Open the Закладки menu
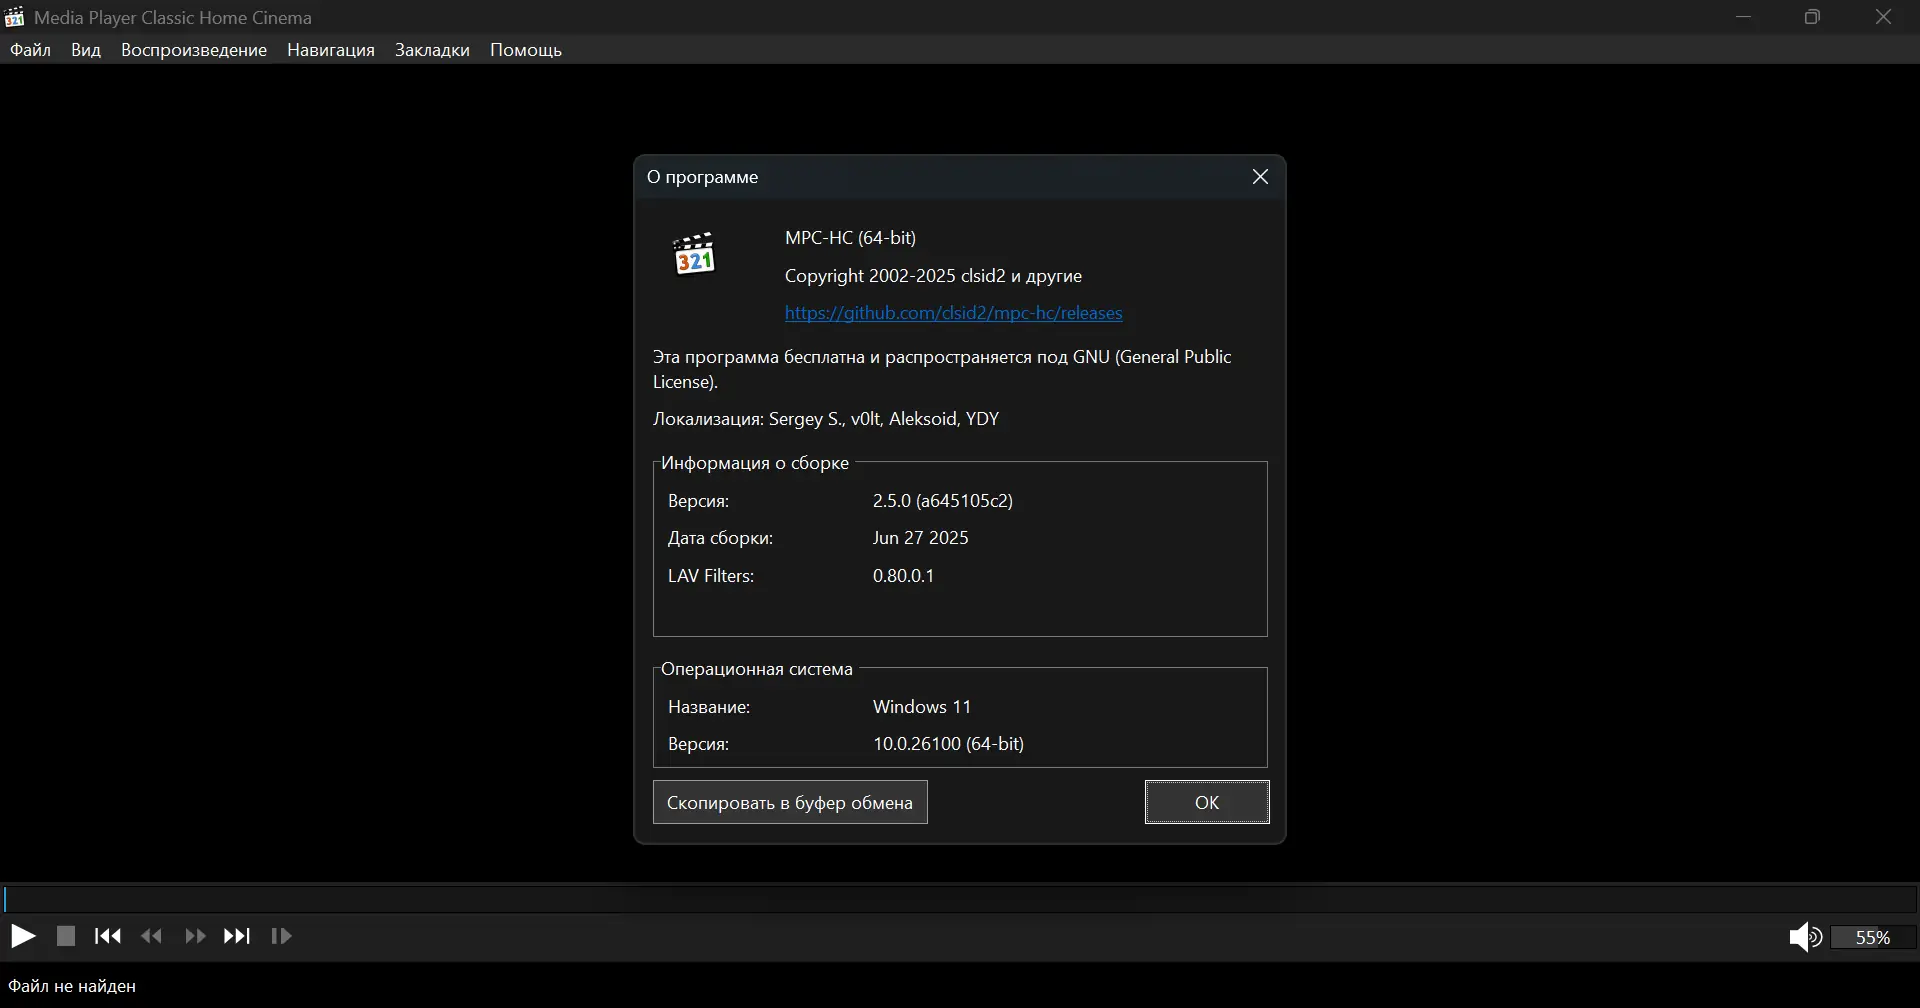 [x=432, y=50]
